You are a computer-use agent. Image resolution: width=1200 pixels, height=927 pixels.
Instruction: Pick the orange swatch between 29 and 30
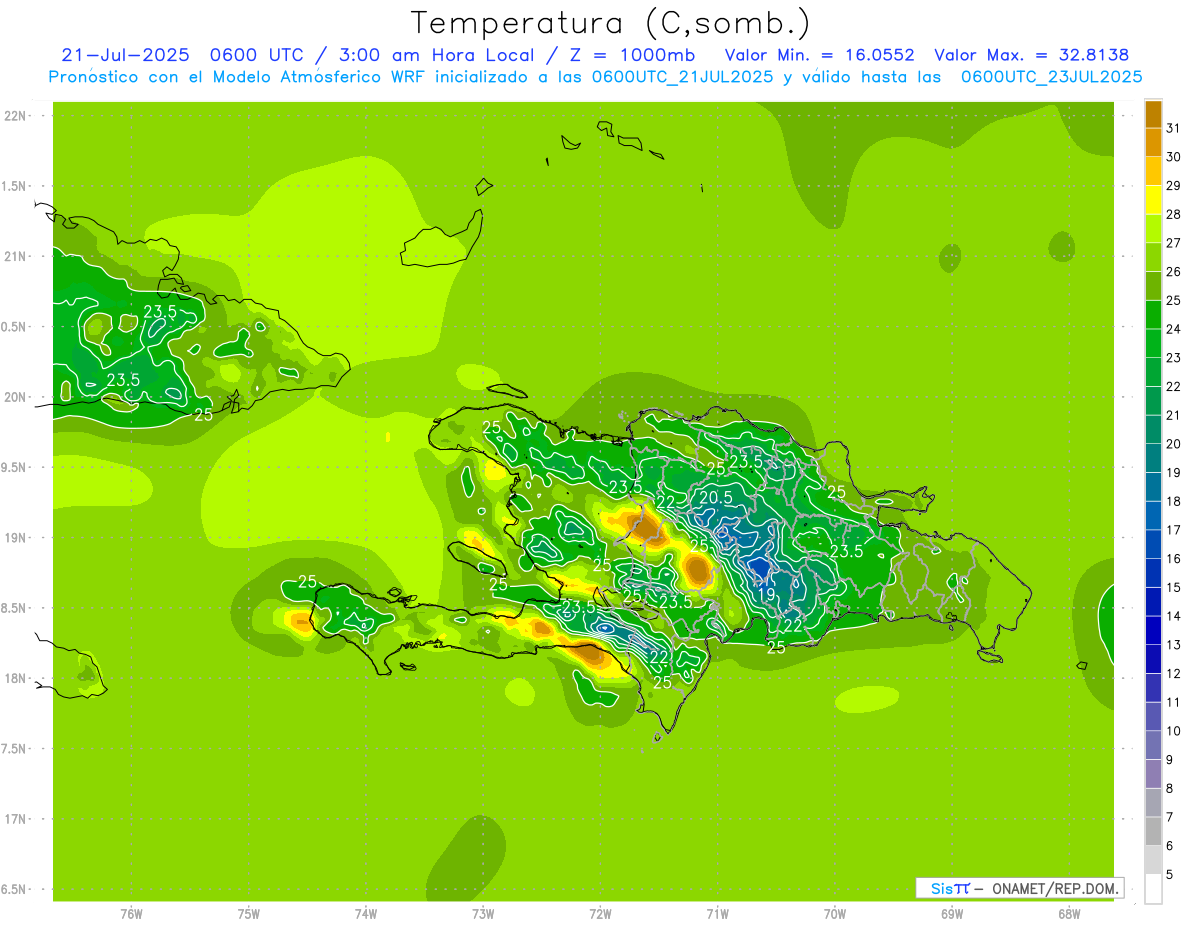tap(1153, 171)
